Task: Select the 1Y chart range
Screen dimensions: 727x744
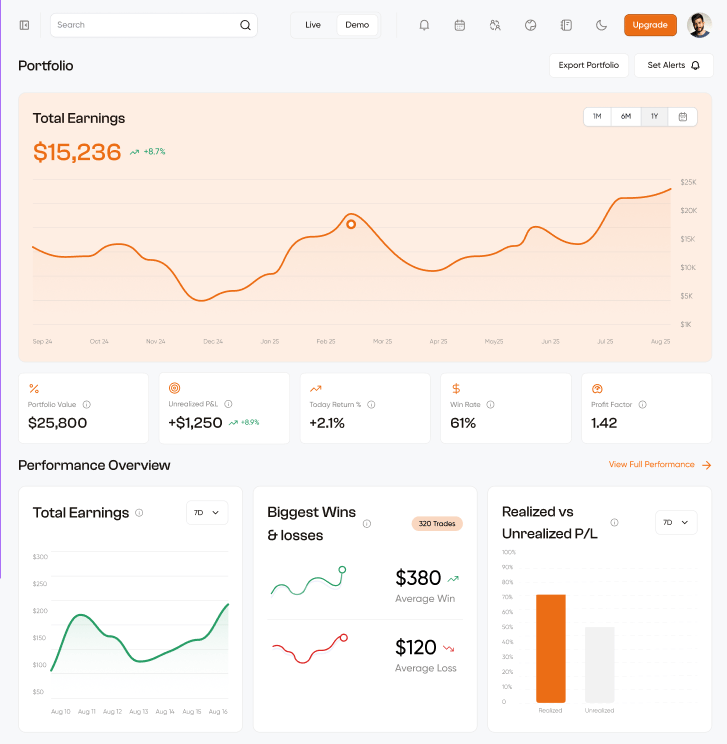Action: click(x=654, y=117)
